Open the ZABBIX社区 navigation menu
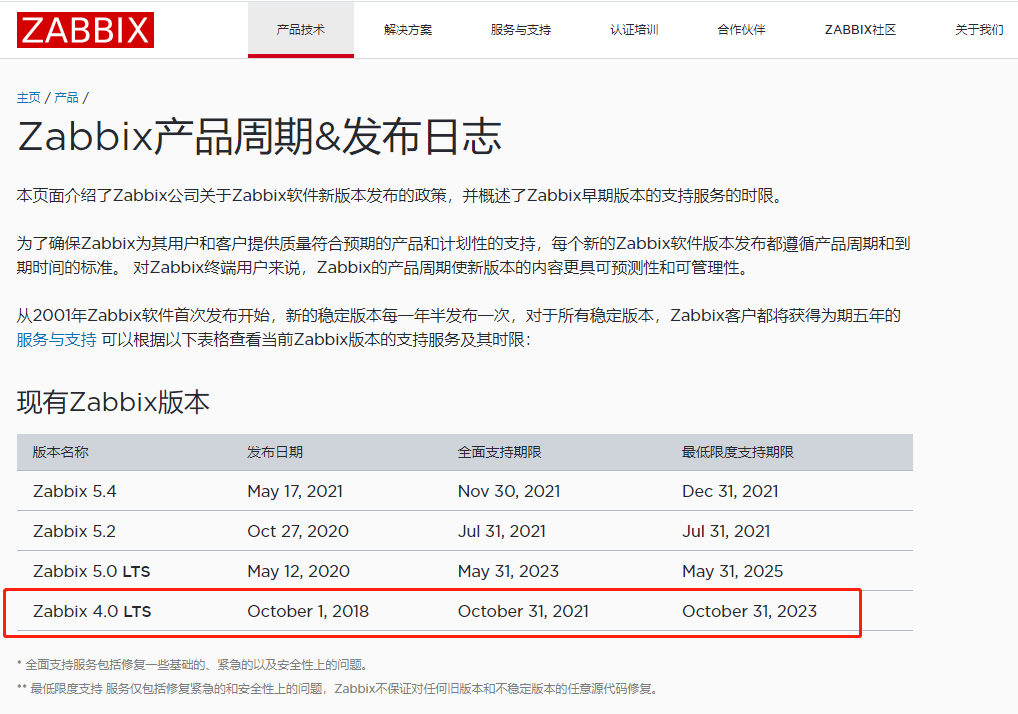This screenshot has height=714, width=1018. (x=858, y=29)
